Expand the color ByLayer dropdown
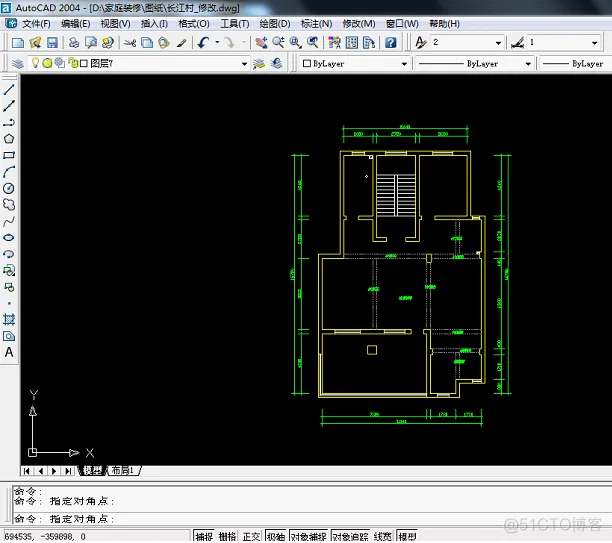Image resolution: width=612 pixels, height=543 pixels. pyautogui.click(x=404, y=63)
